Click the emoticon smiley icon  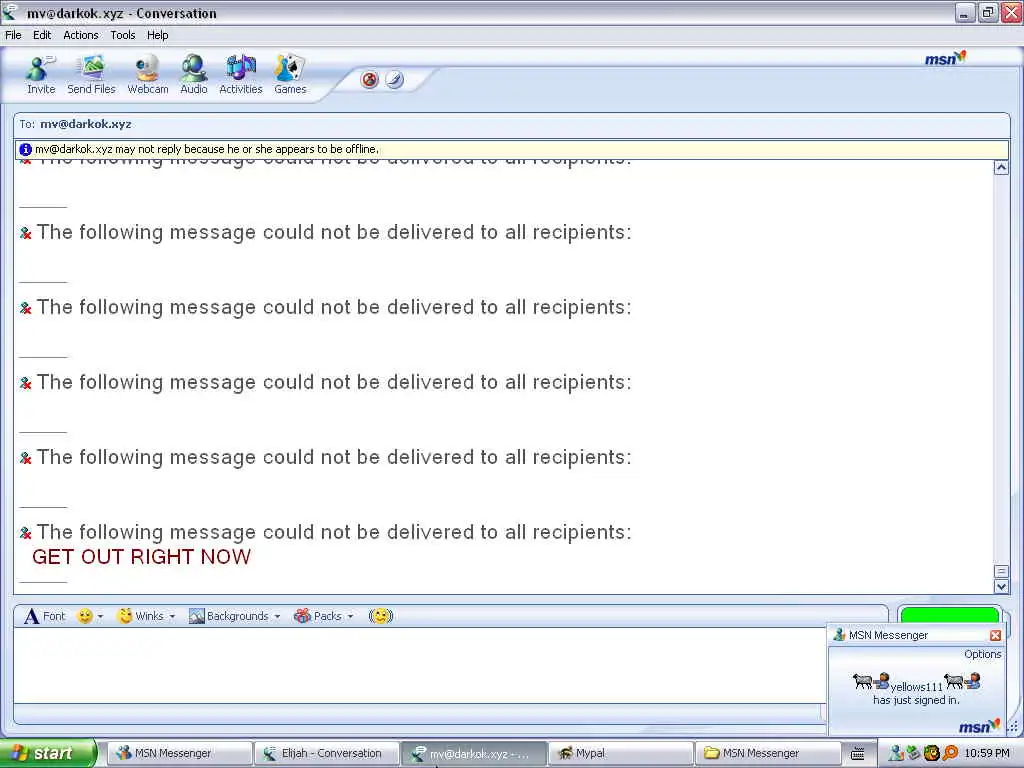(85, 616)
